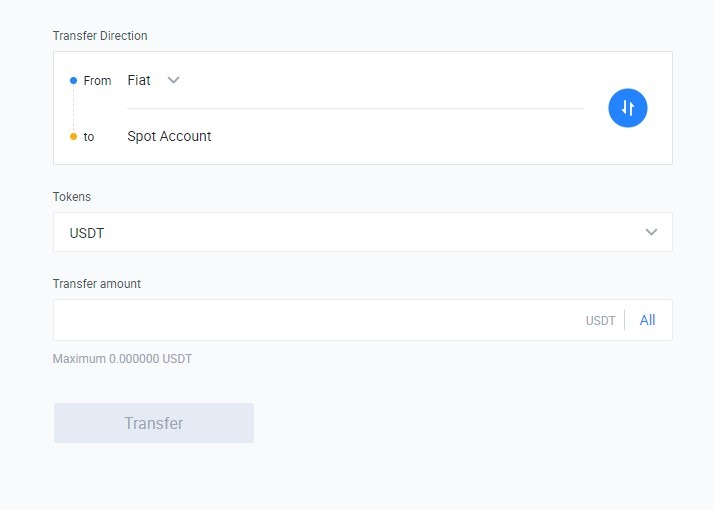
Task: Click the Transfer Direction heading
Action: (100, 36)
